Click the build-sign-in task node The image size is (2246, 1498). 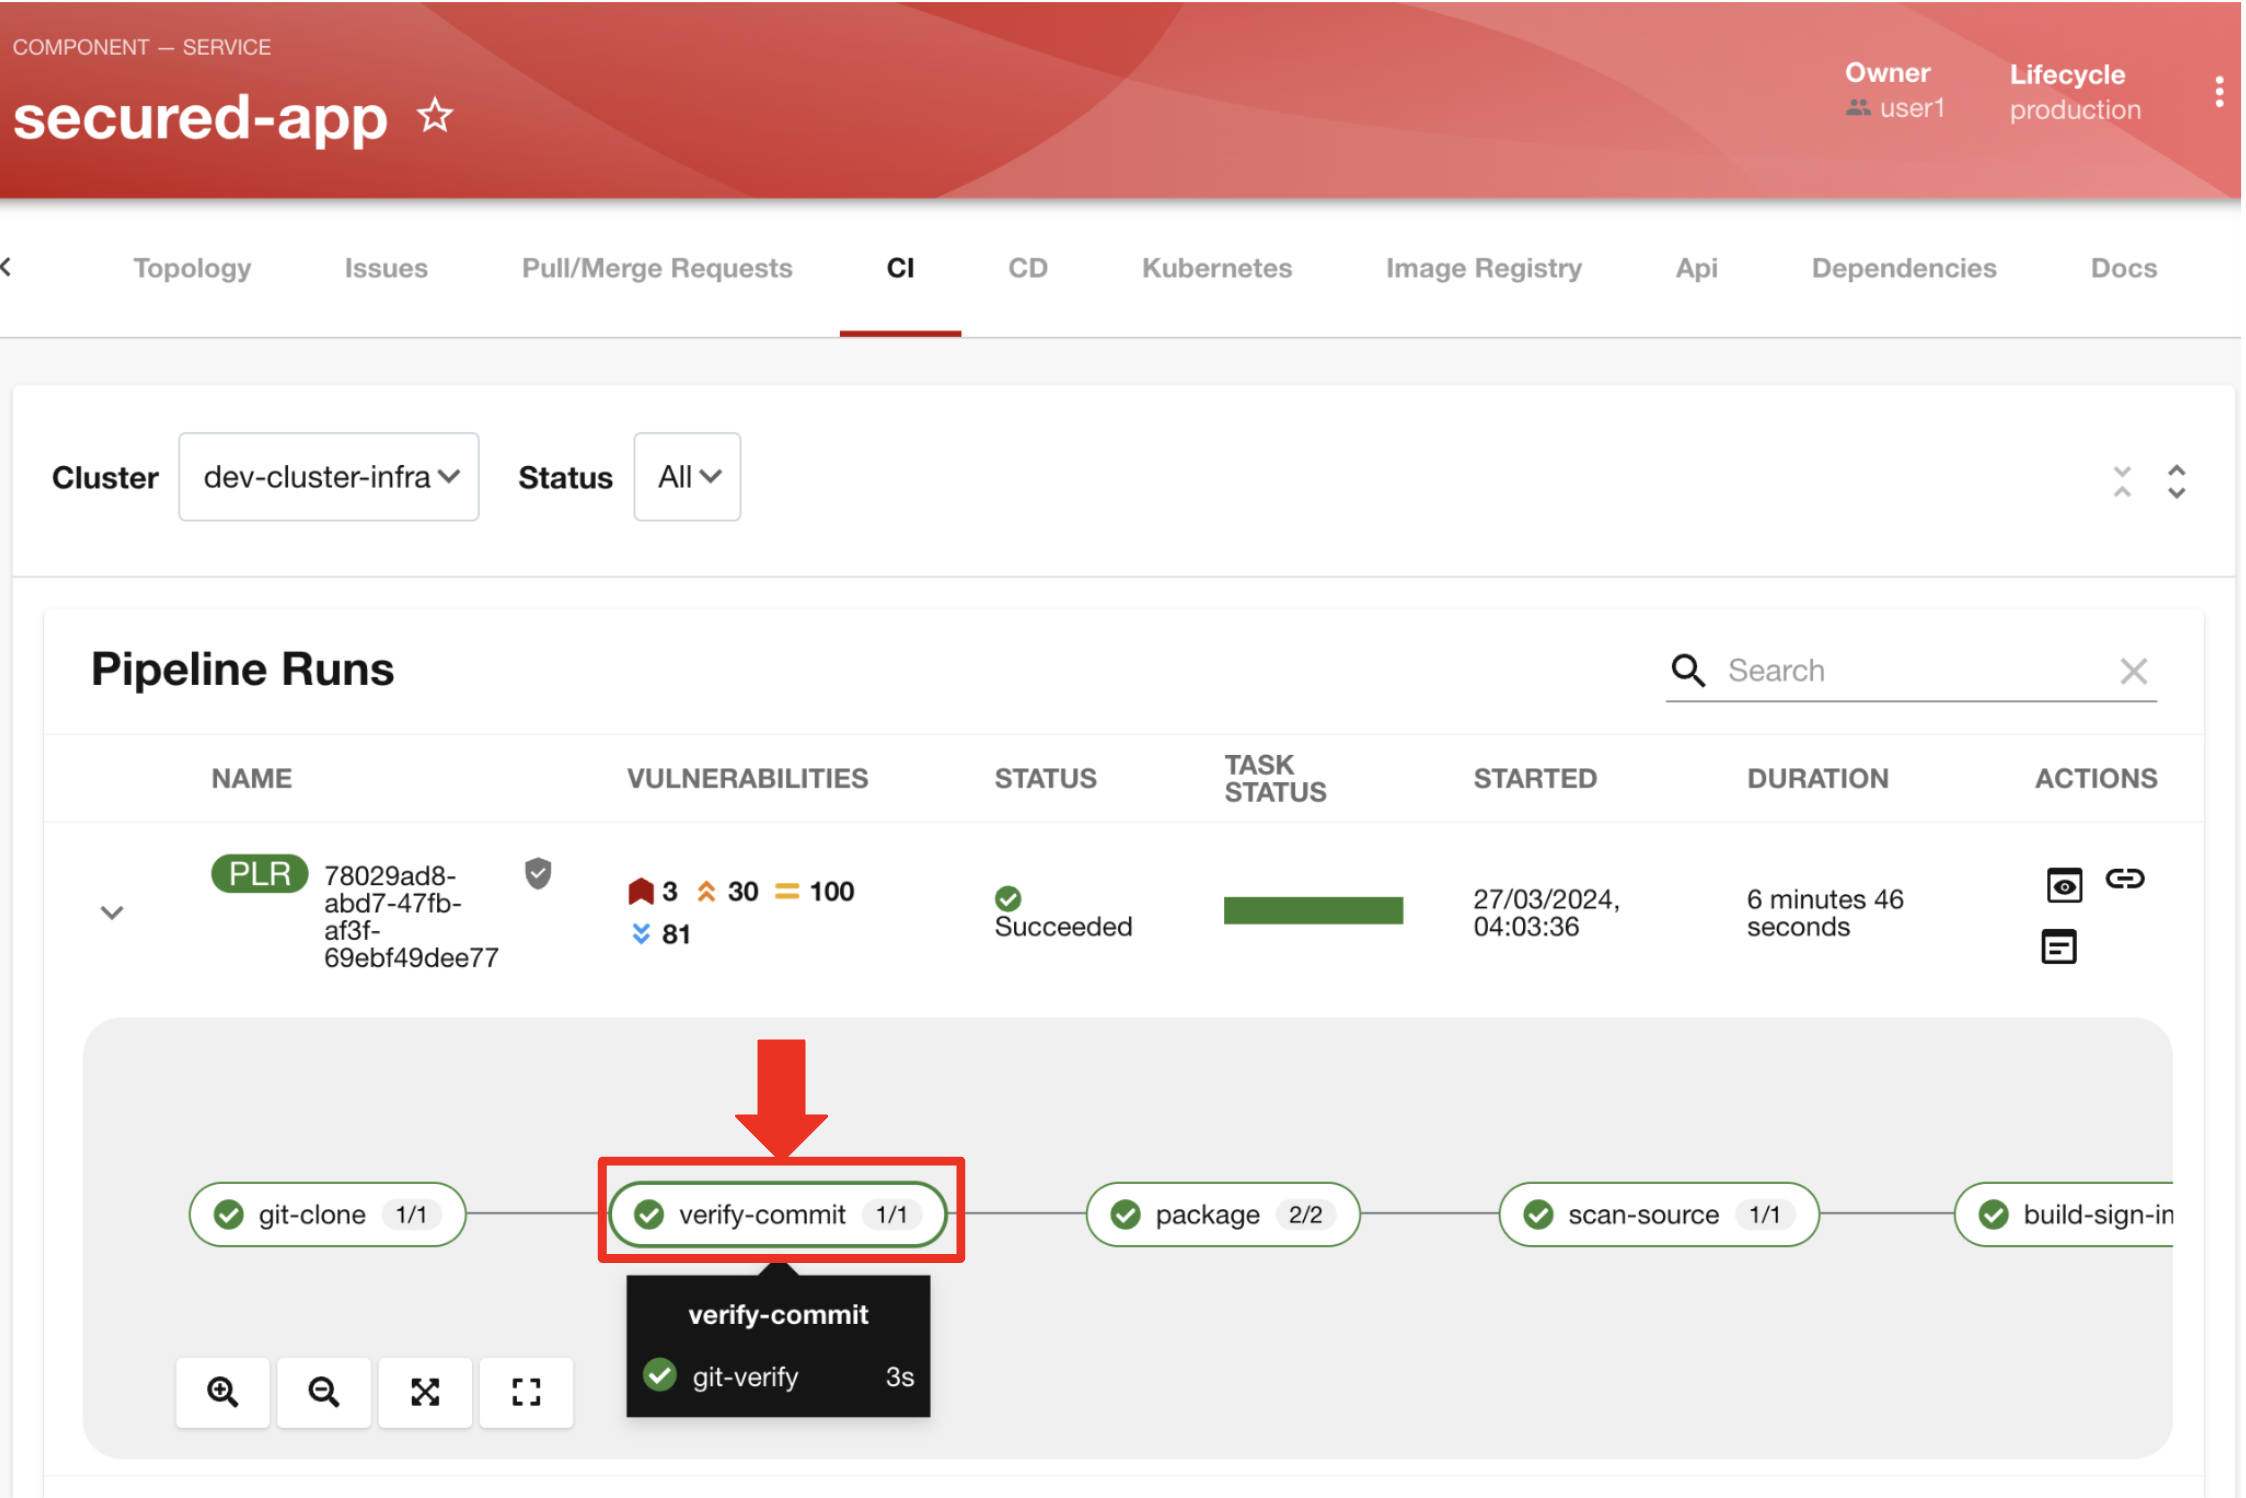coord(2064,1214)
